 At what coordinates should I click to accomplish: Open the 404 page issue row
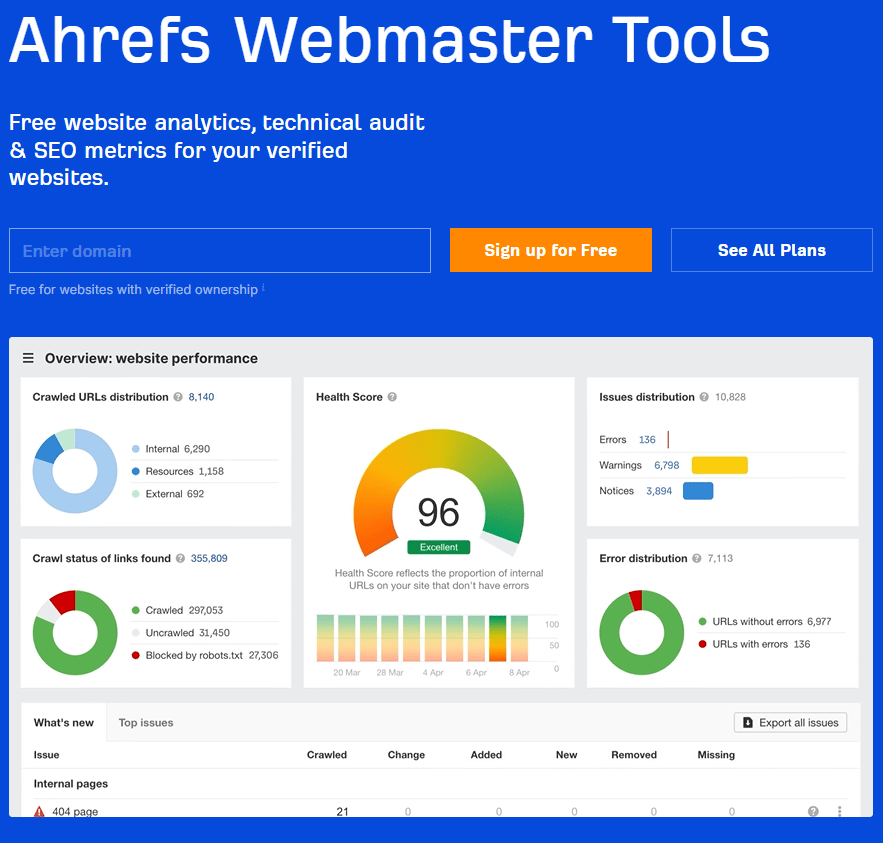[x=441, y=809]
